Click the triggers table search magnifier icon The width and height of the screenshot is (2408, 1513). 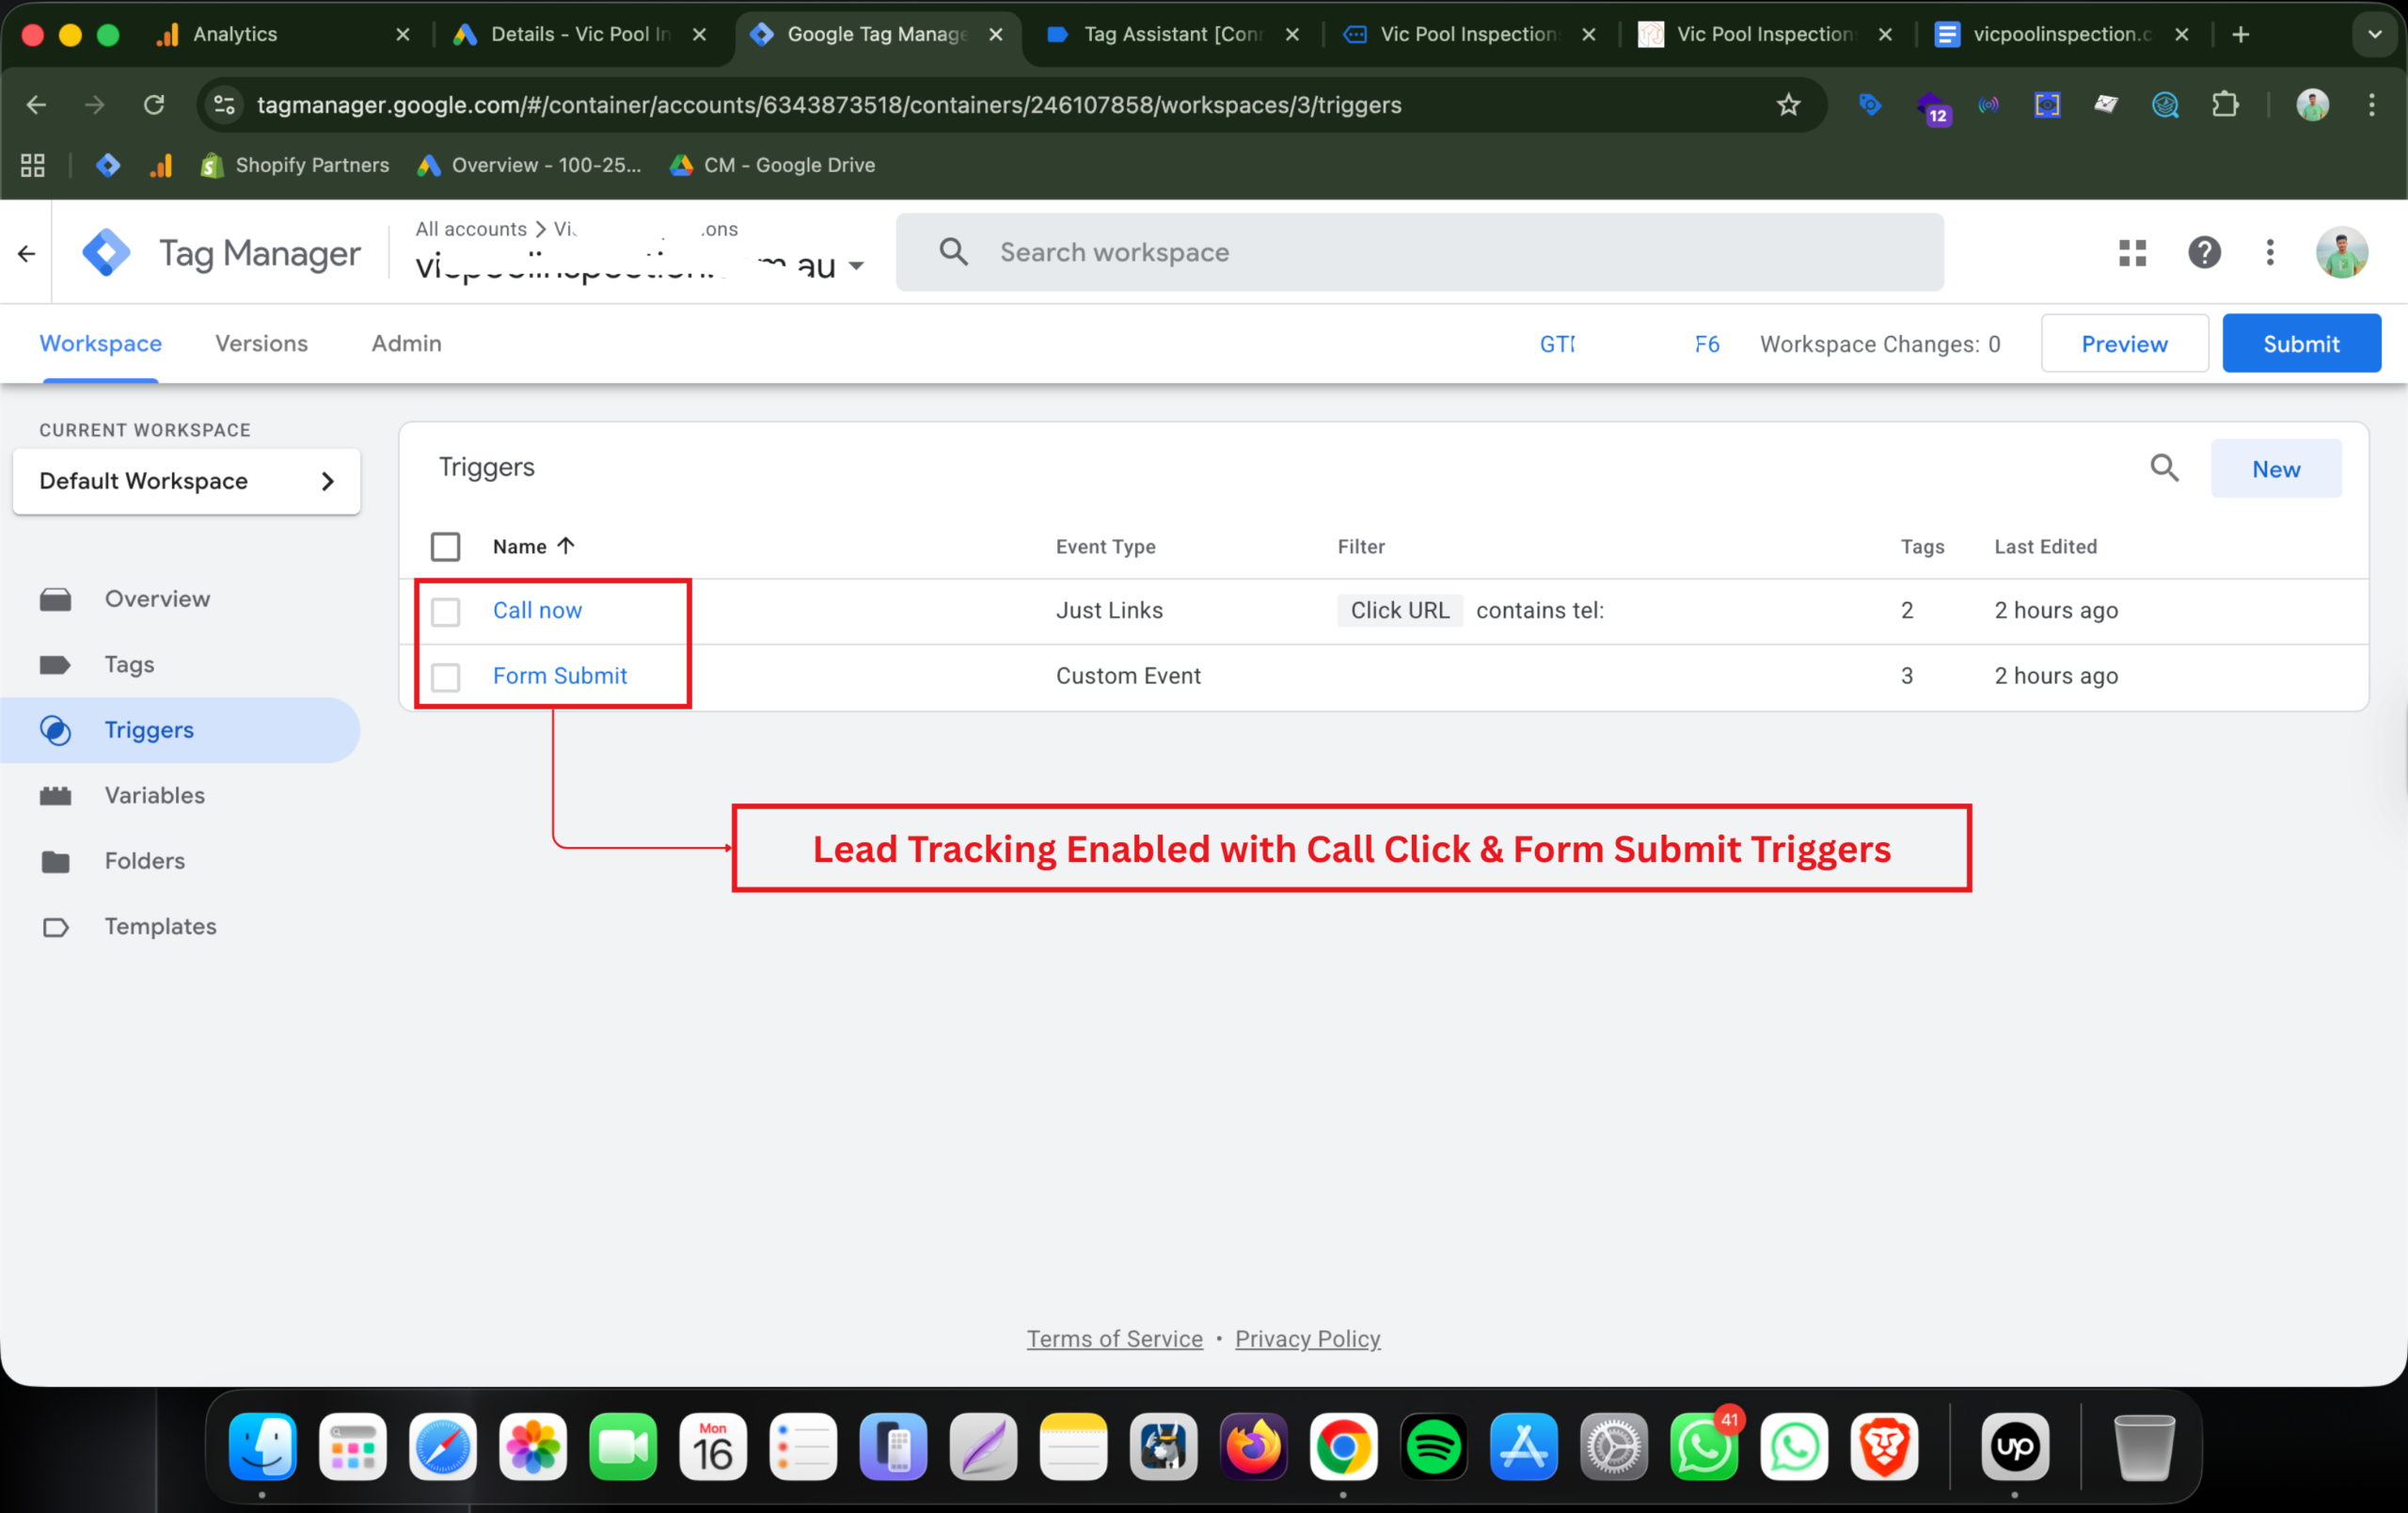(2164, 468)
